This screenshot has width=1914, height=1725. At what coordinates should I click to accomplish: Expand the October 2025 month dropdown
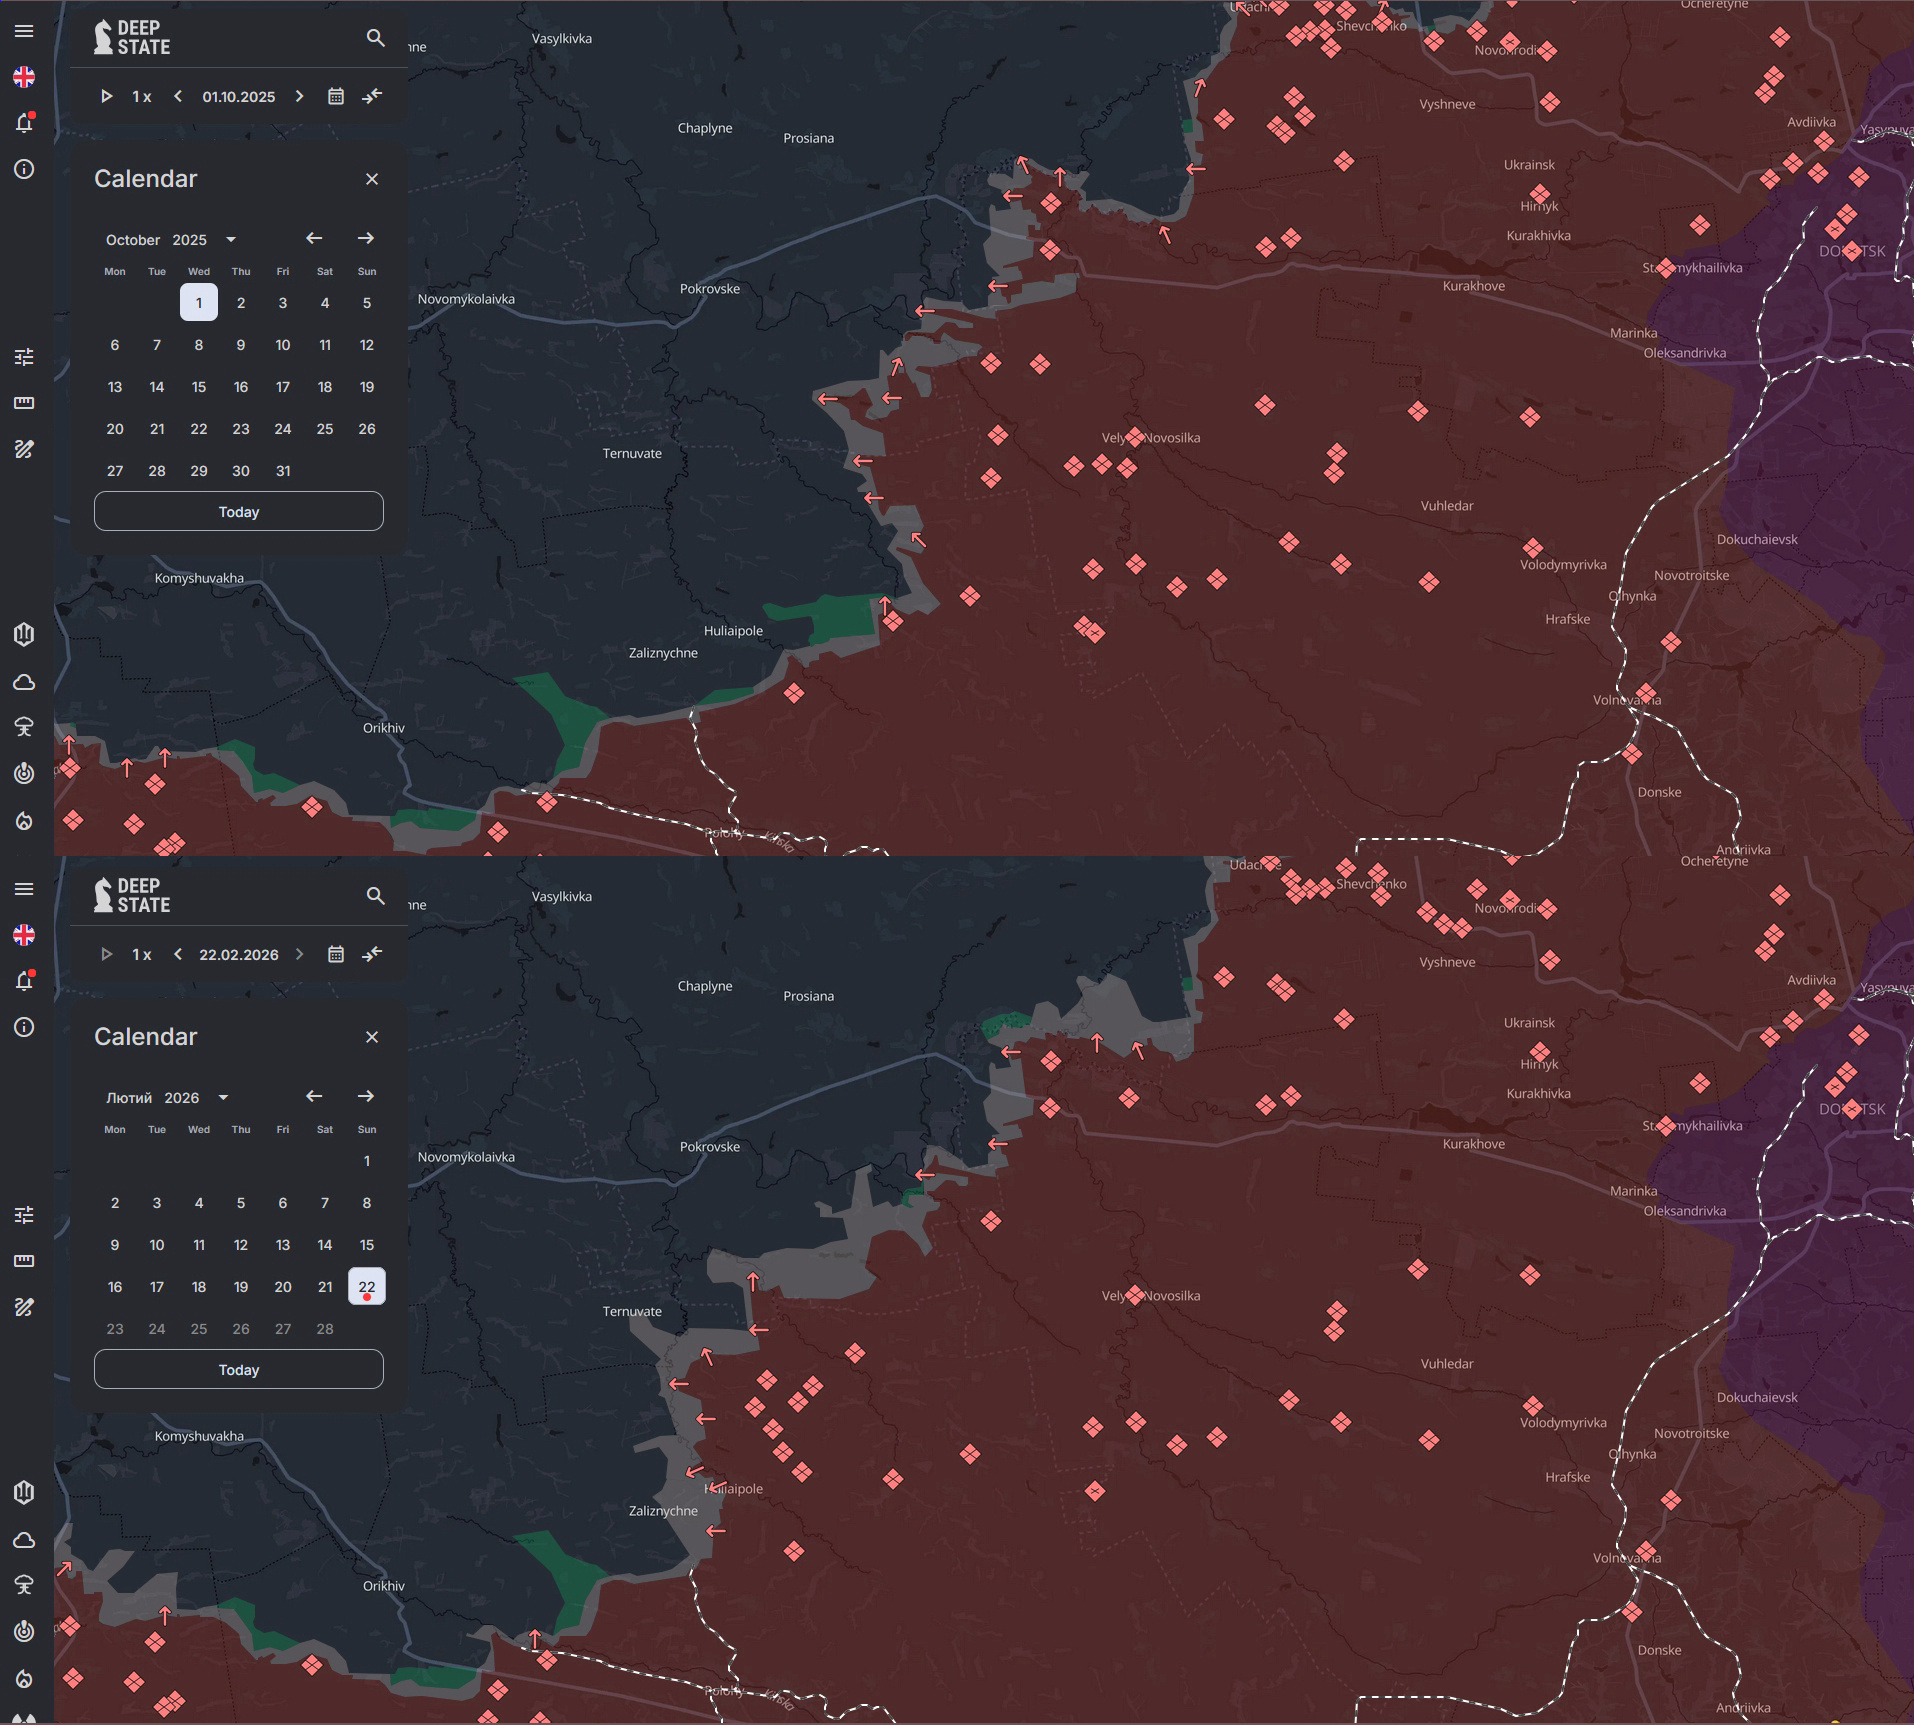tap(231, 240)
